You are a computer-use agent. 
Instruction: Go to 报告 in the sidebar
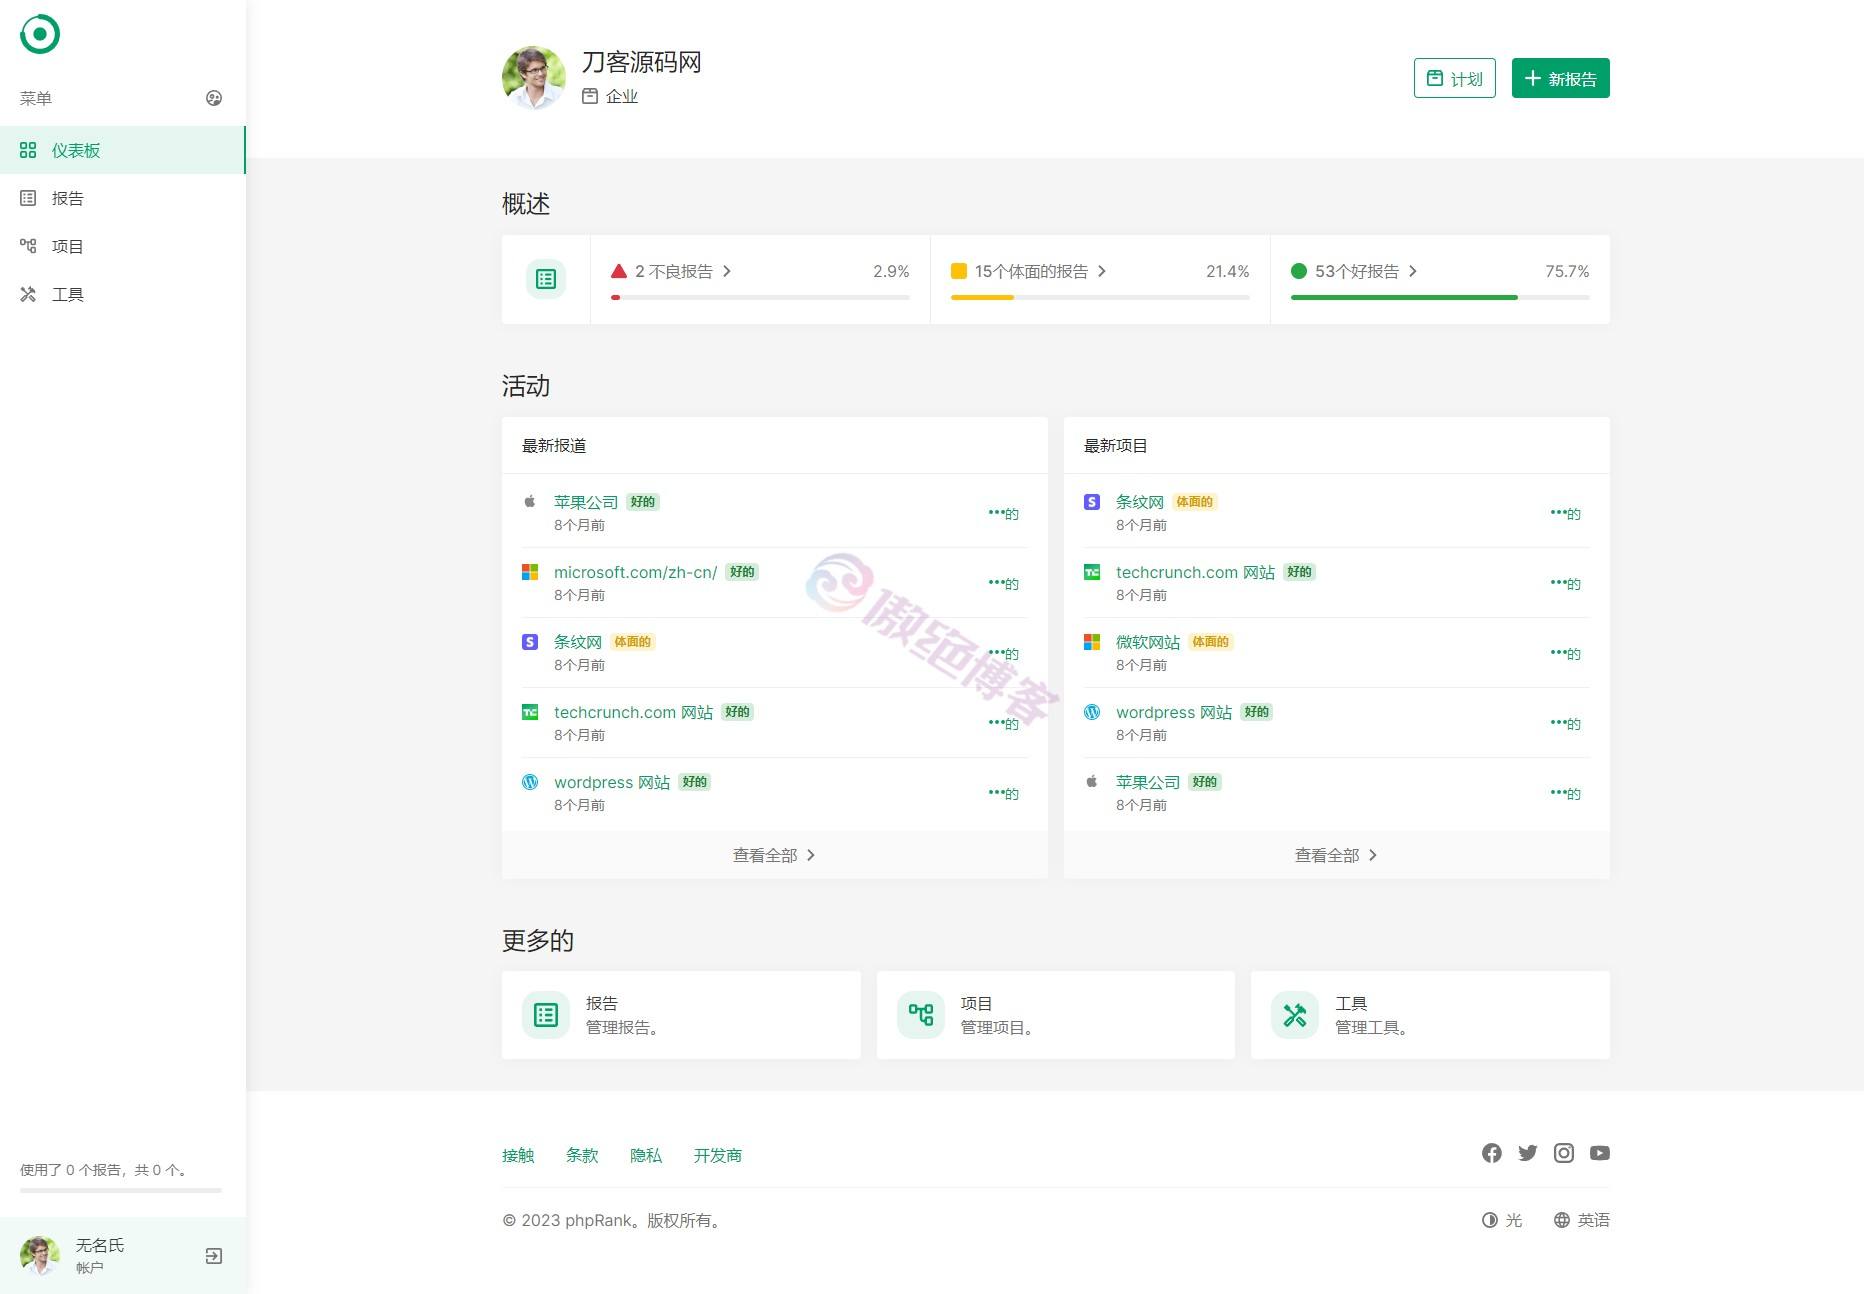pos(122,198)
